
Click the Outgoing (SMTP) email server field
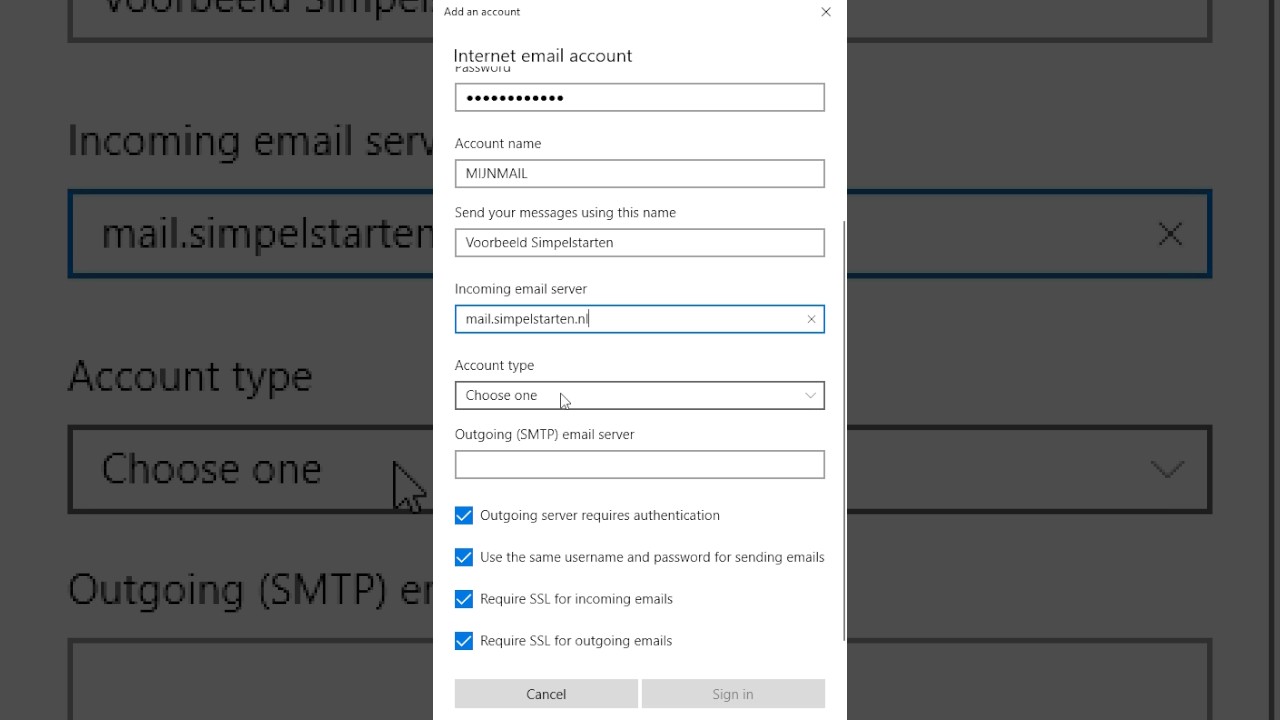tap(640, 464)
